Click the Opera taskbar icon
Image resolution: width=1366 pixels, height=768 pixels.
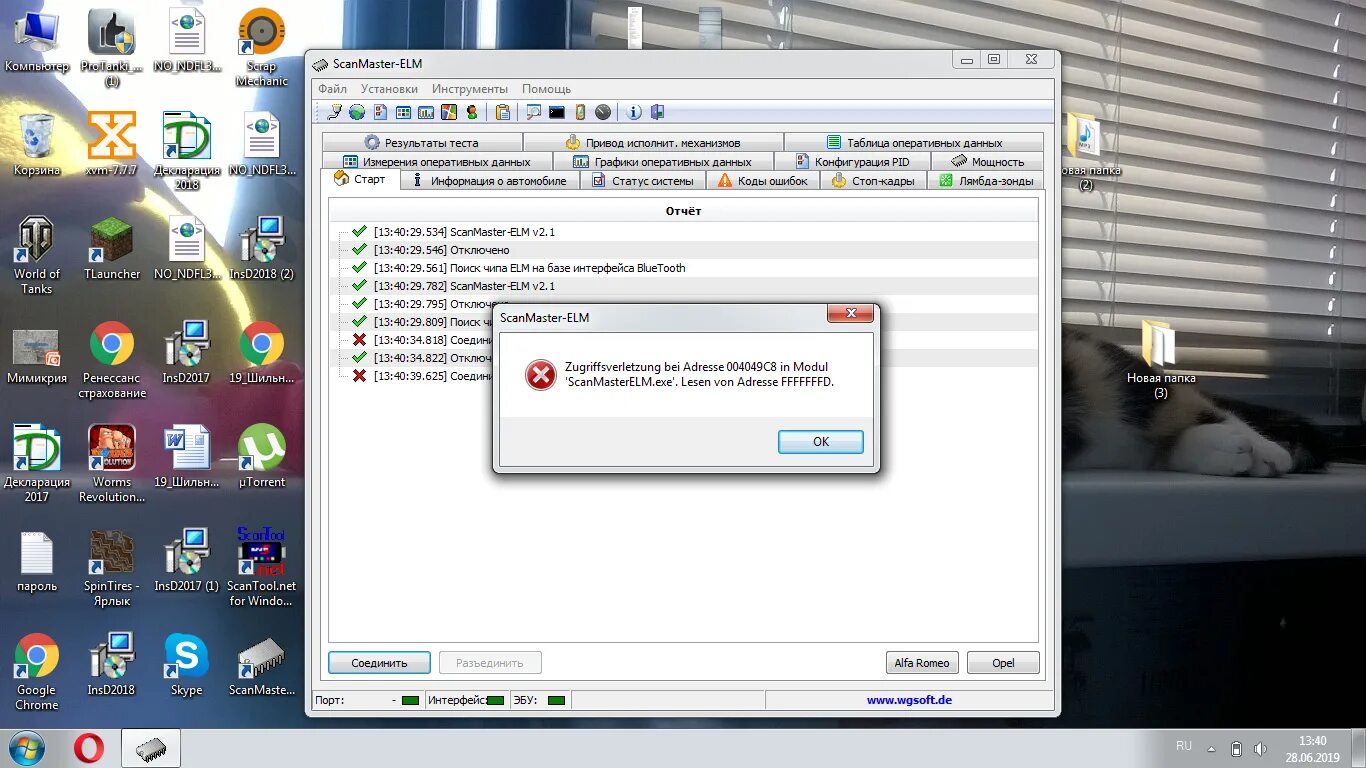click(x=89, y=748)
